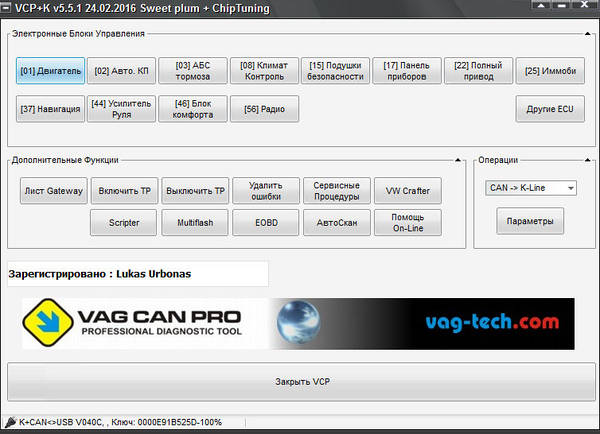600x434 pixels.
Task: Open the [01] Двигатель engine module
Action: (x=52, y=71)
